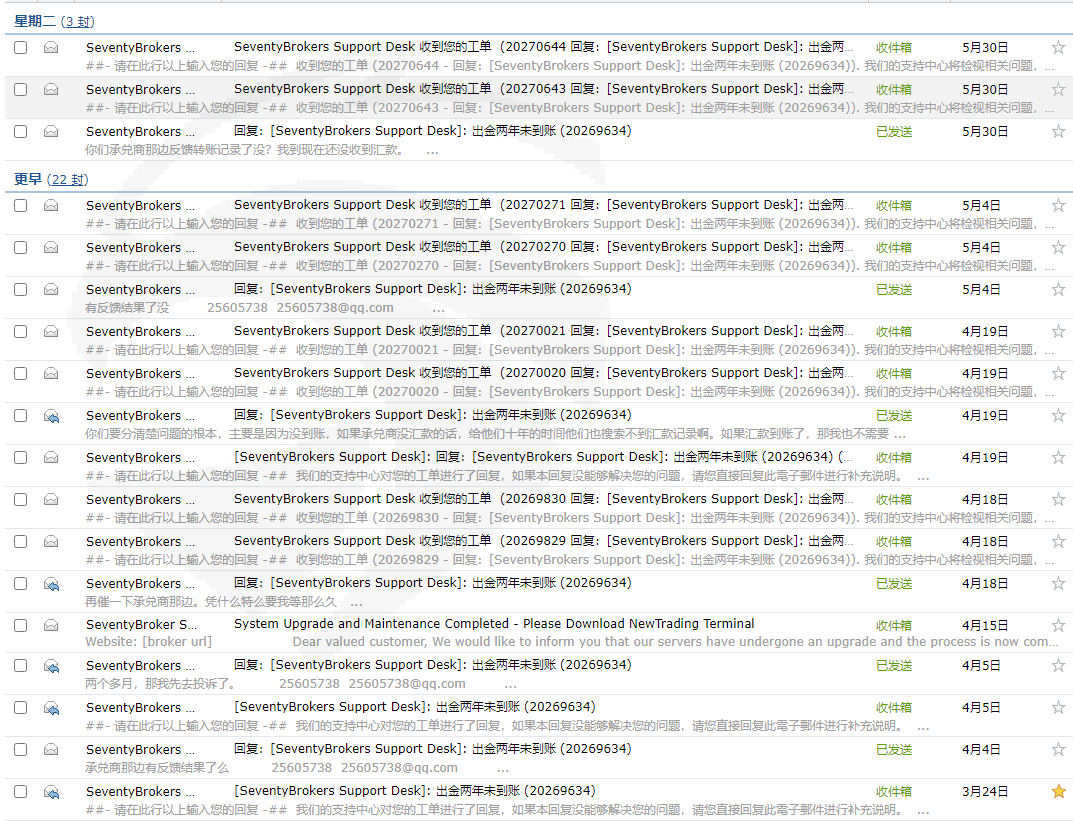Click sender 'SeventyBroker S...' on 4月15日 email
Screen dimensions: 1073x821
coord(141,625)
